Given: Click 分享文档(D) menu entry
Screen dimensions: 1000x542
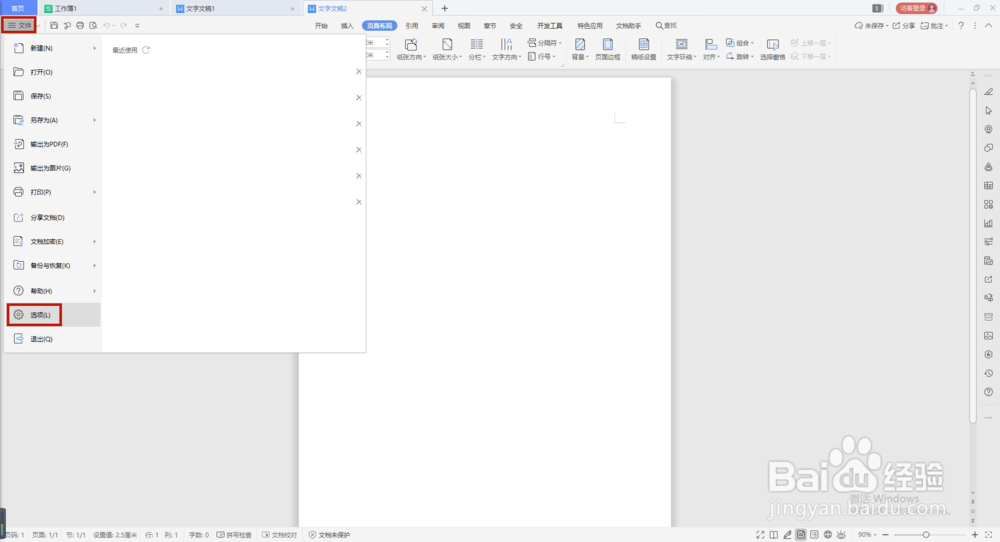Looking at the screenshot, I should point(54,217).
